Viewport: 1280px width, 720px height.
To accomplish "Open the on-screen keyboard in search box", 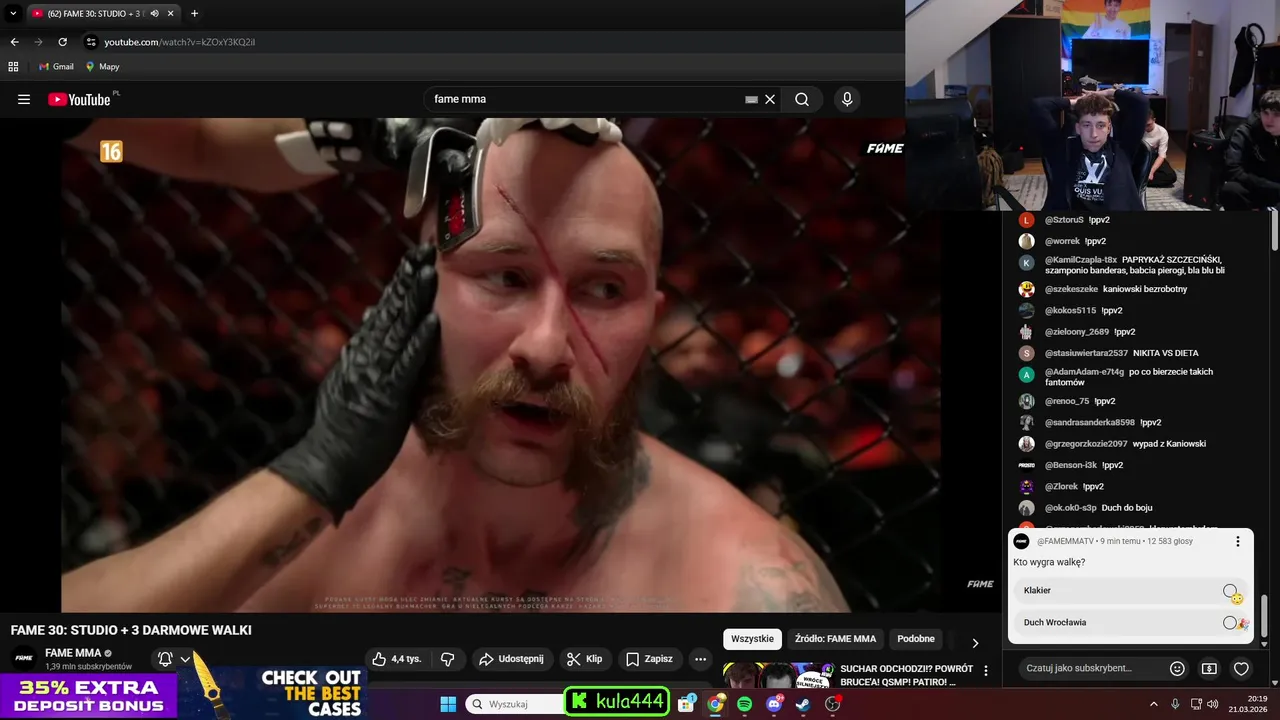I will click(751, 99).
